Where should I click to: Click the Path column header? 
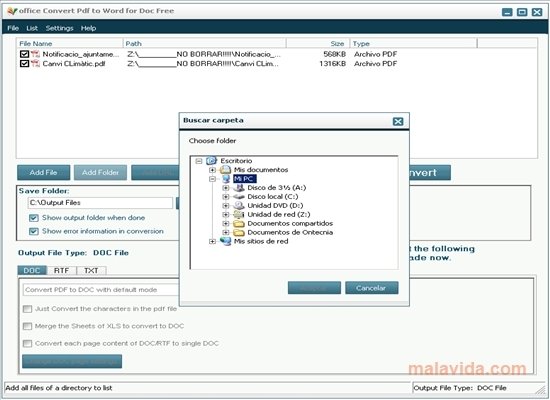(204, 44)
